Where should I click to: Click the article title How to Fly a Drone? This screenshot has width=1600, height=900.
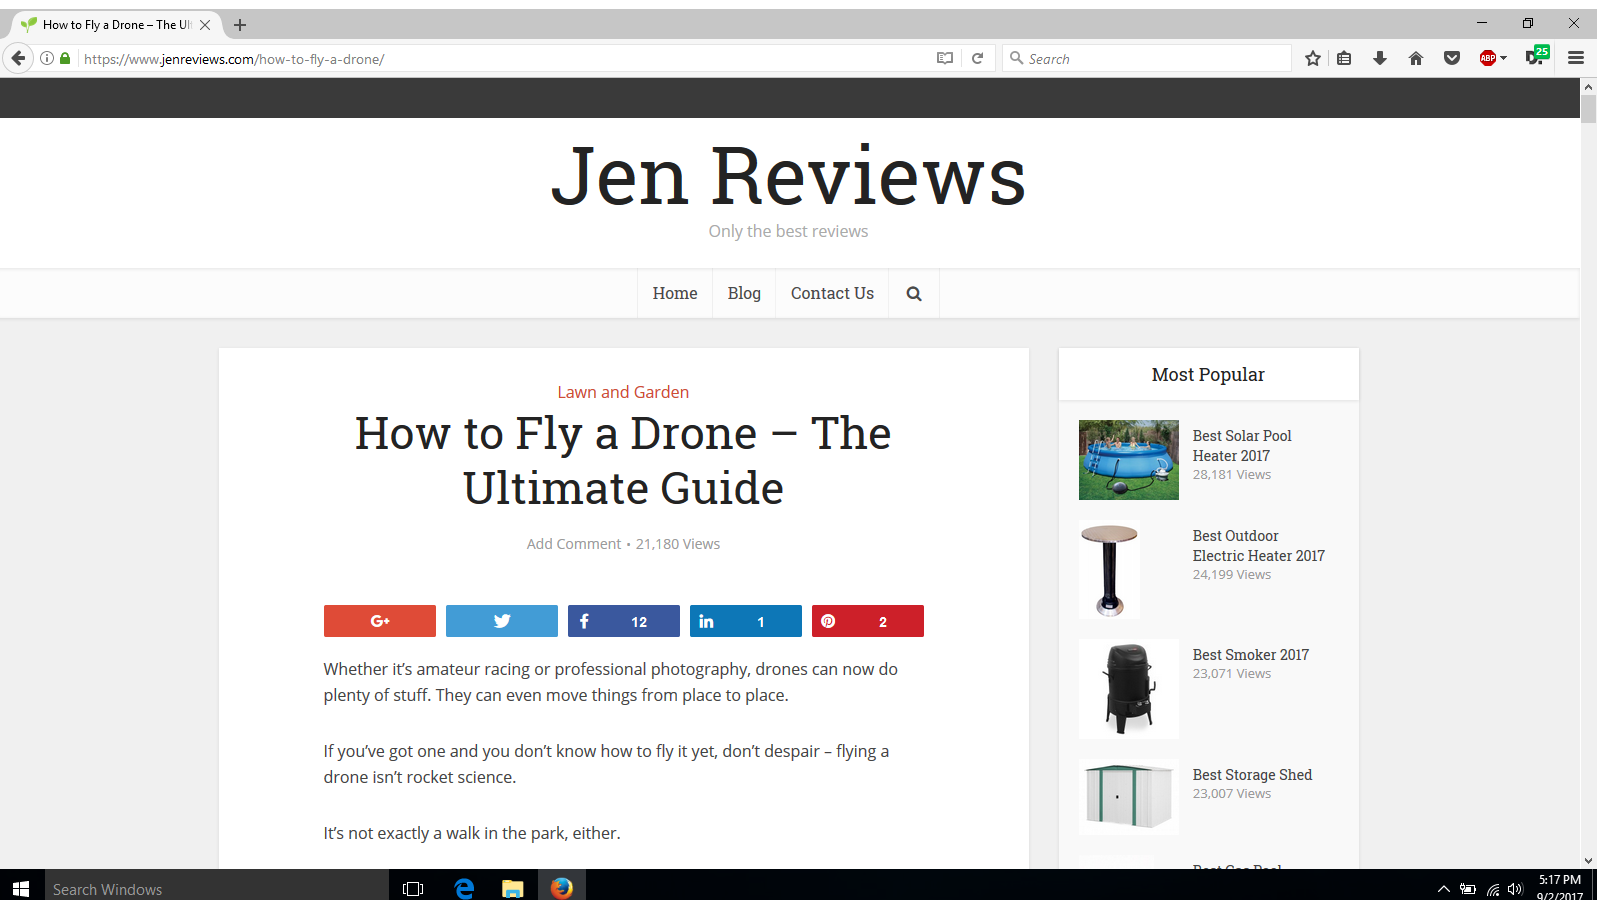623,461
